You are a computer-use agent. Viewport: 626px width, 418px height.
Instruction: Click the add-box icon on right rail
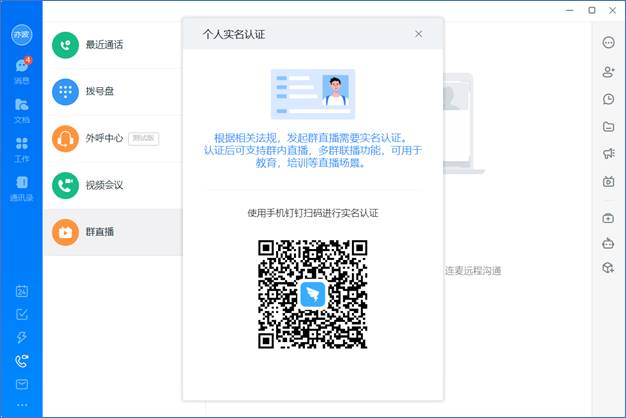pyautogui.click(x=608, y=218)
